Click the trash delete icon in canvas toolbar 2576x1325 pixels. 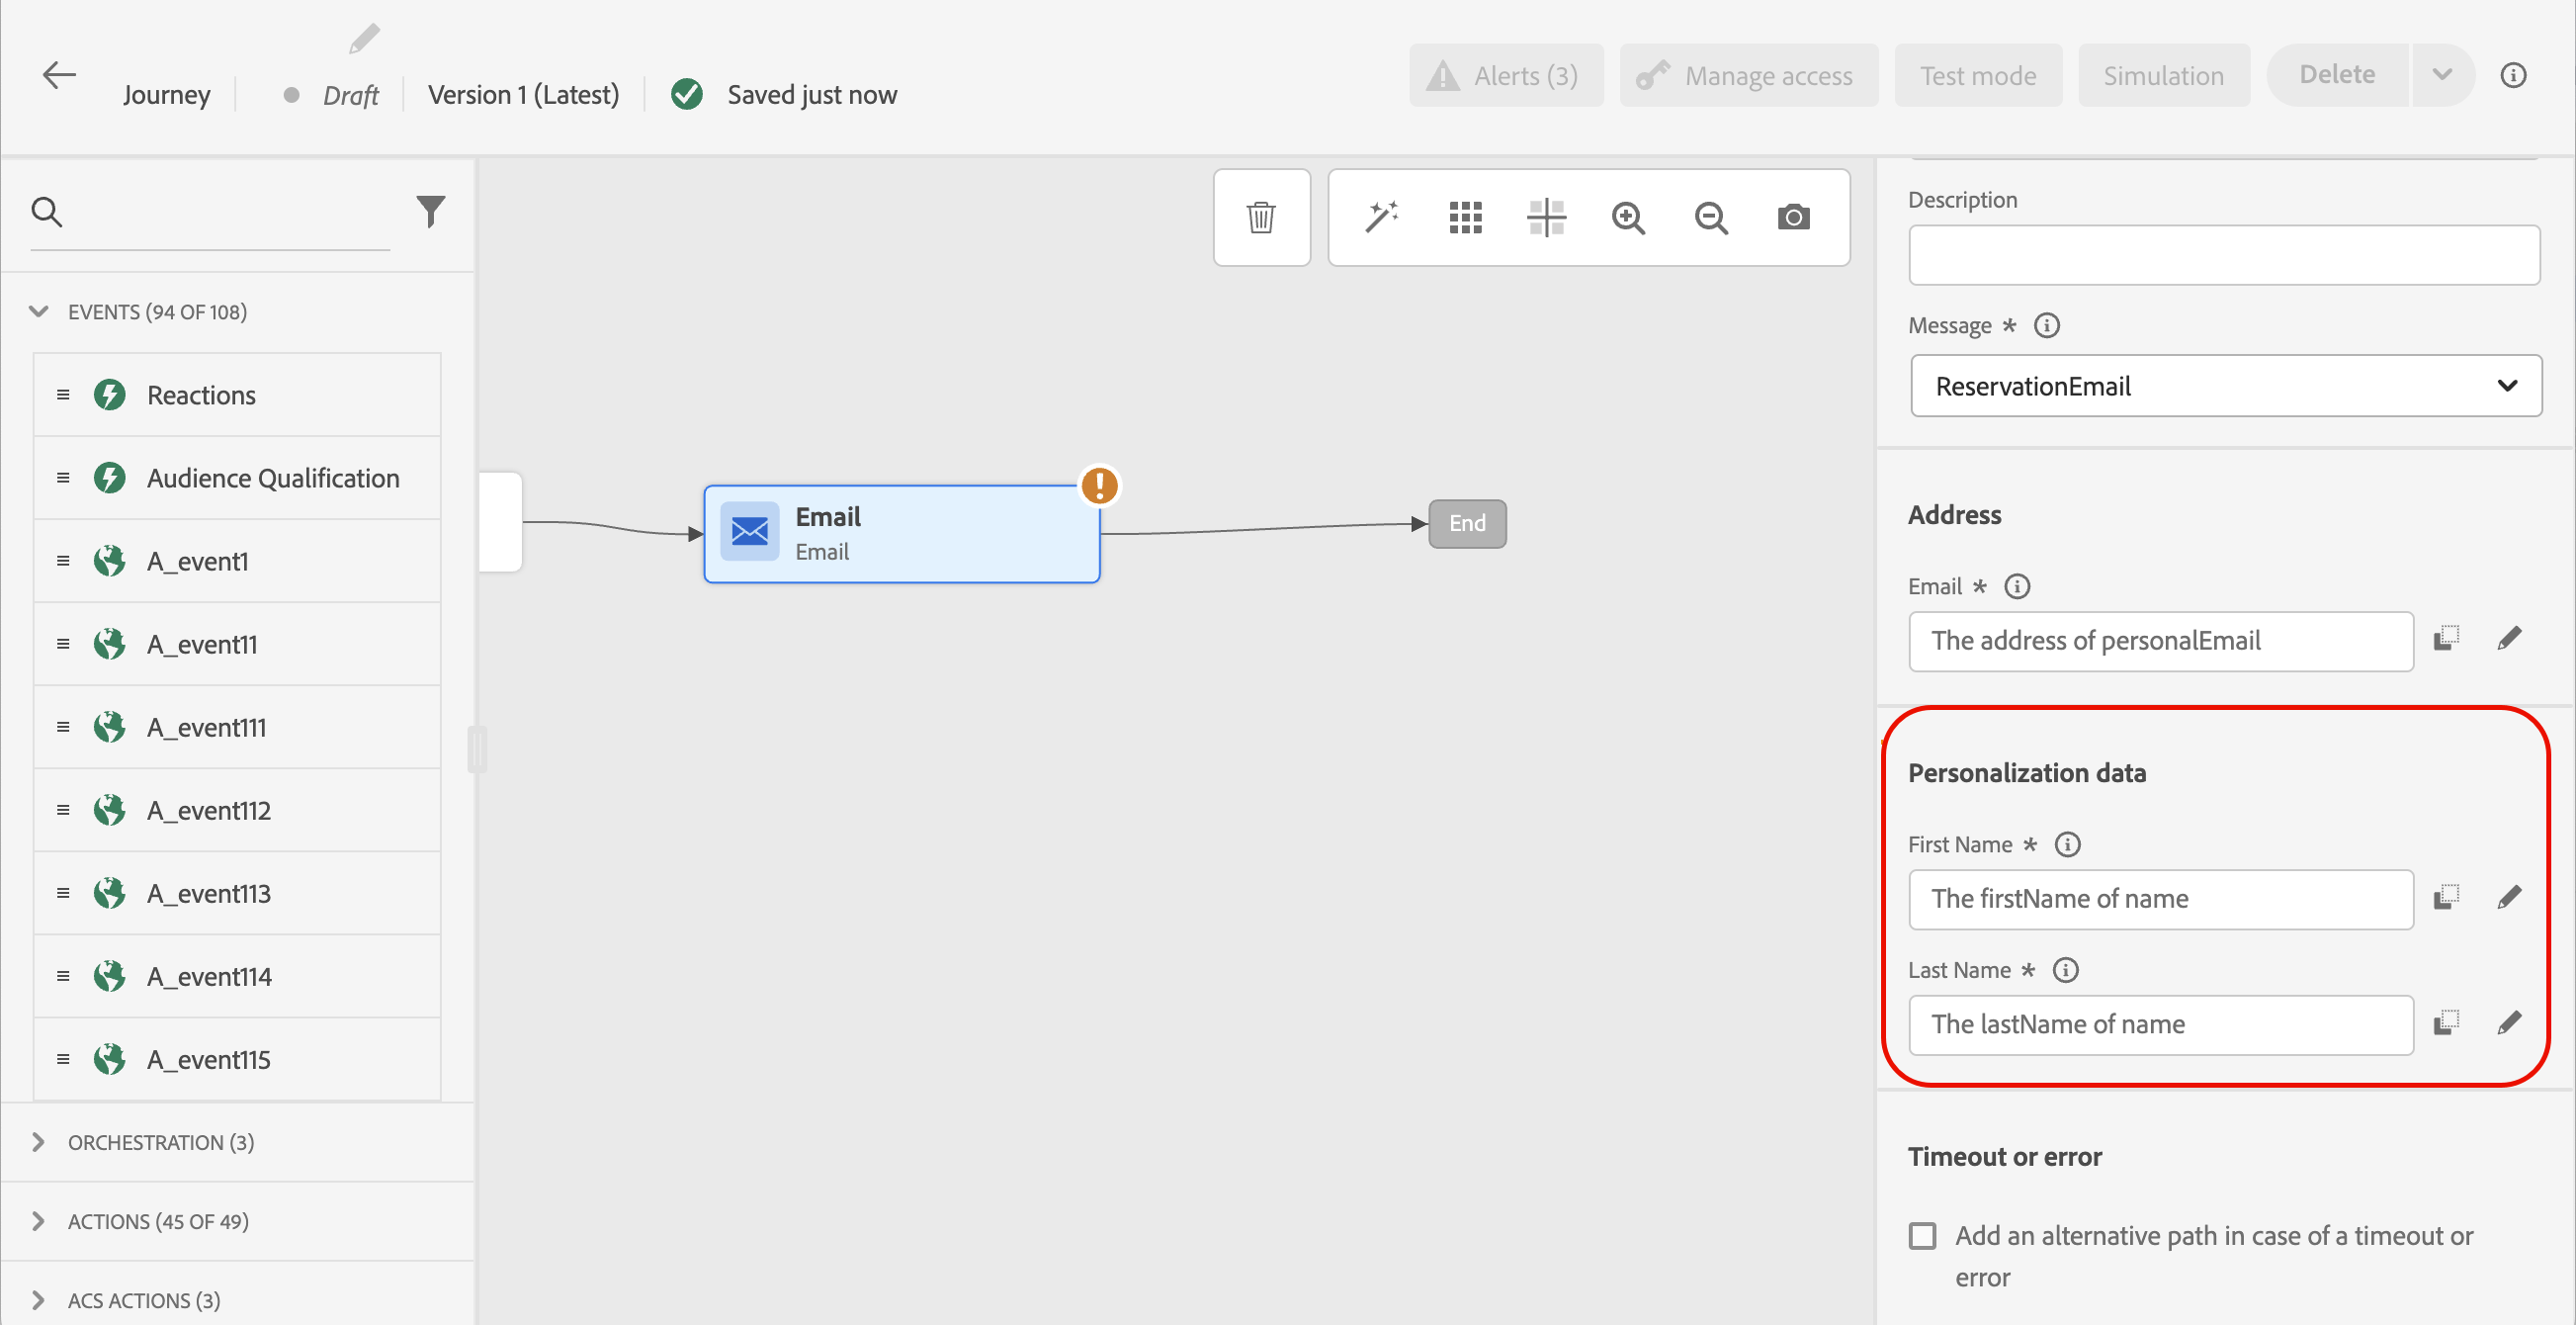click(1261, 217)
